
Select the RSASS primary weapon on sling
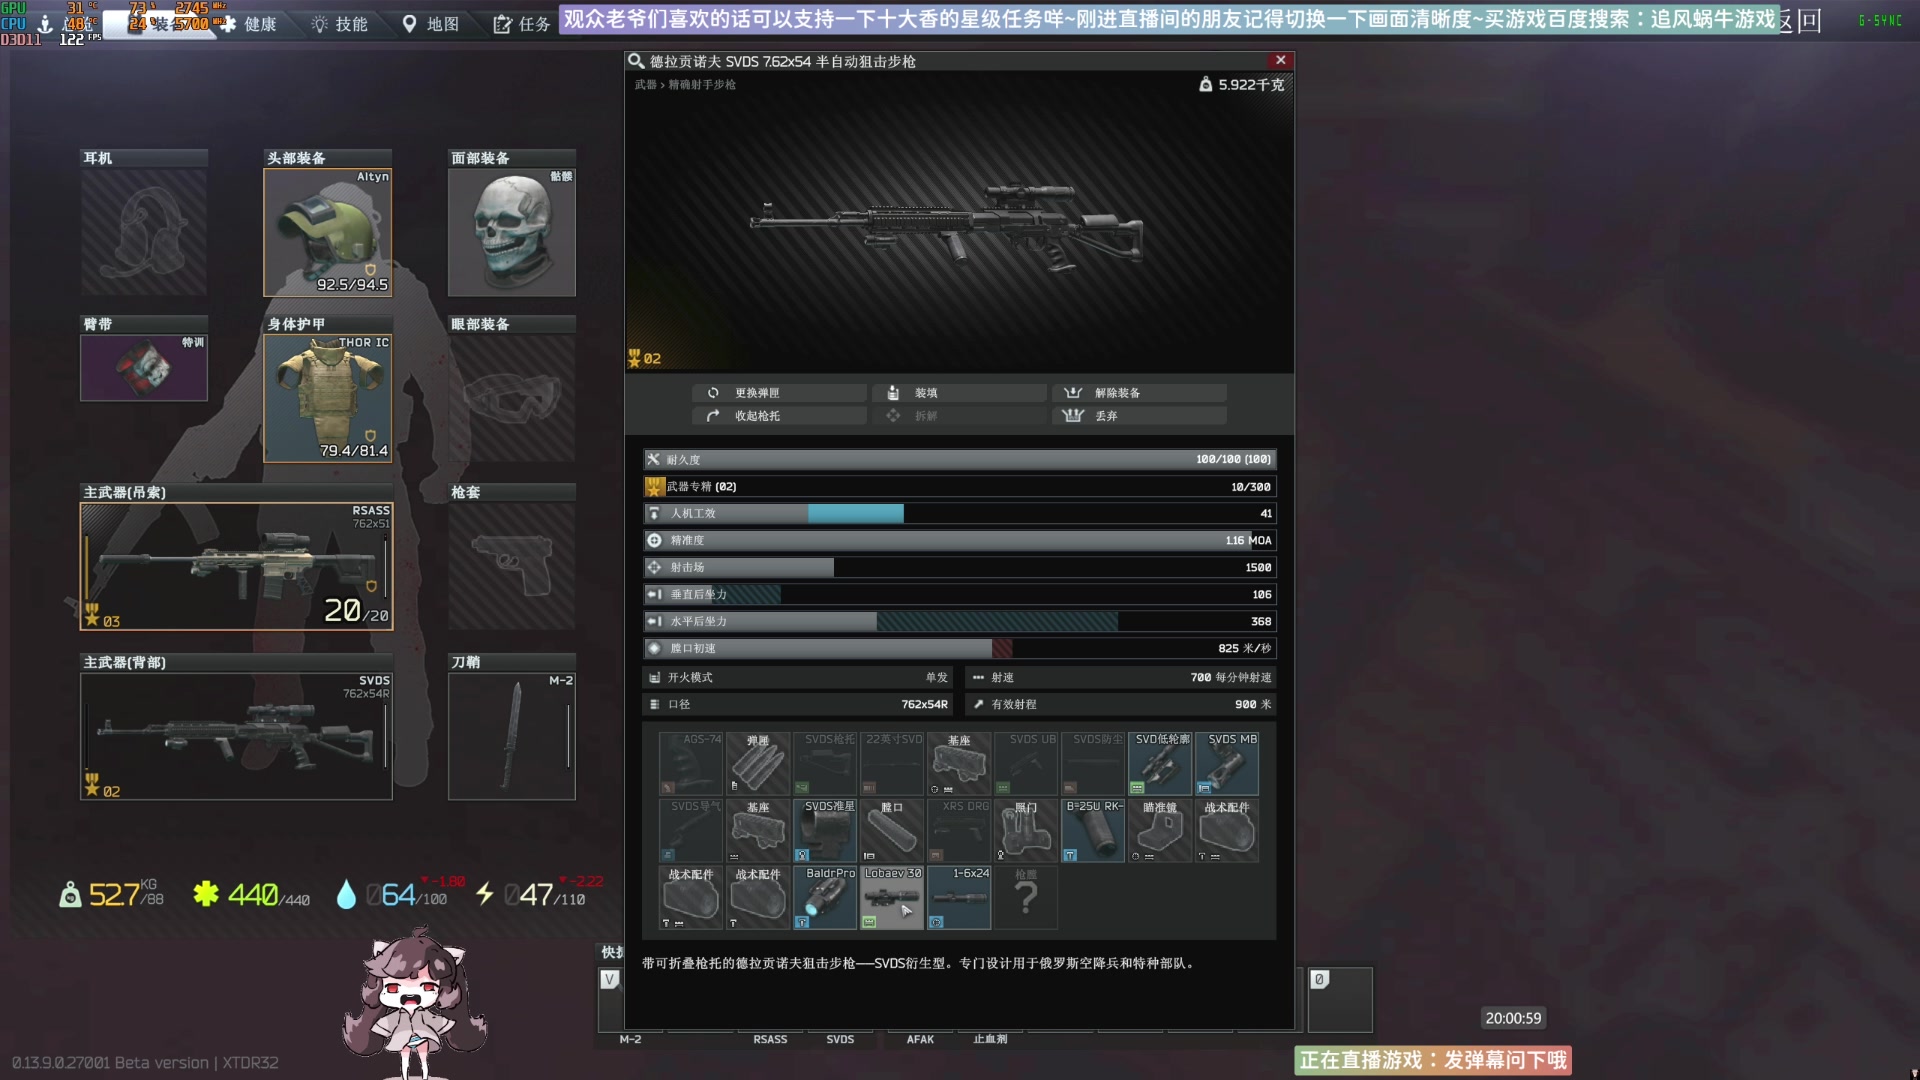(236, 566)
